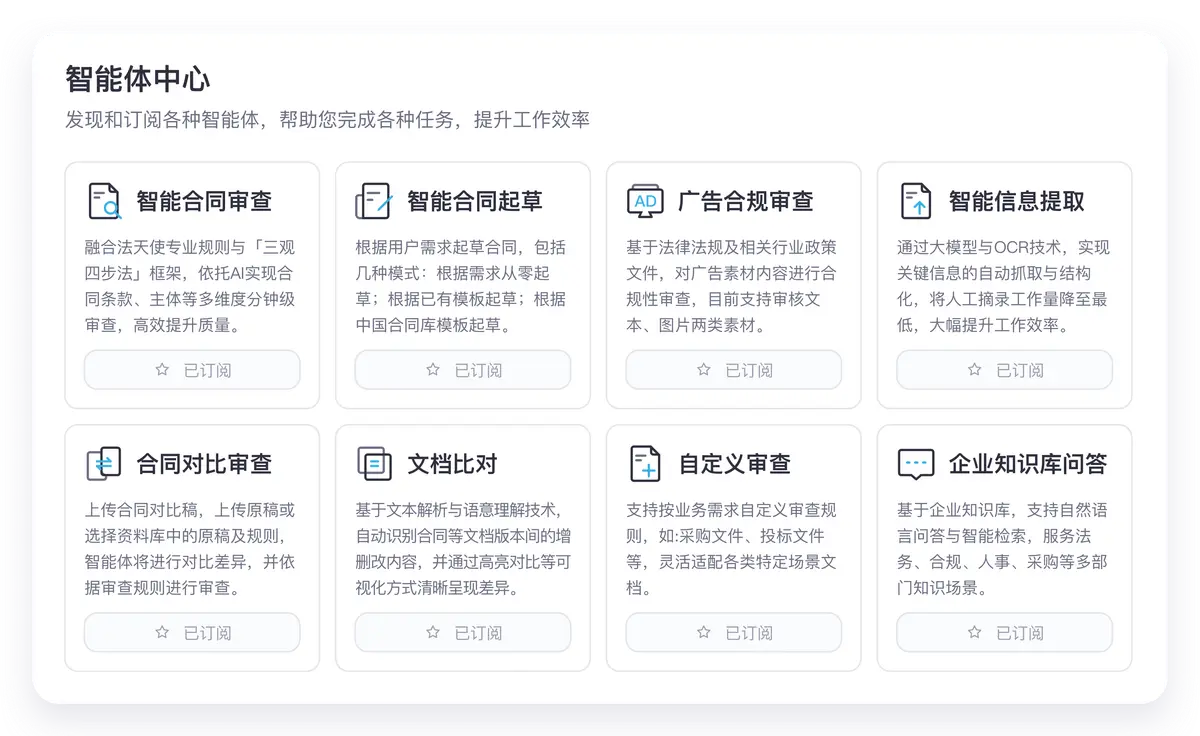Click the 智能合同审查 document-search icon
The height and width of the screenshot is (736, 1200).
coord(104,201)
